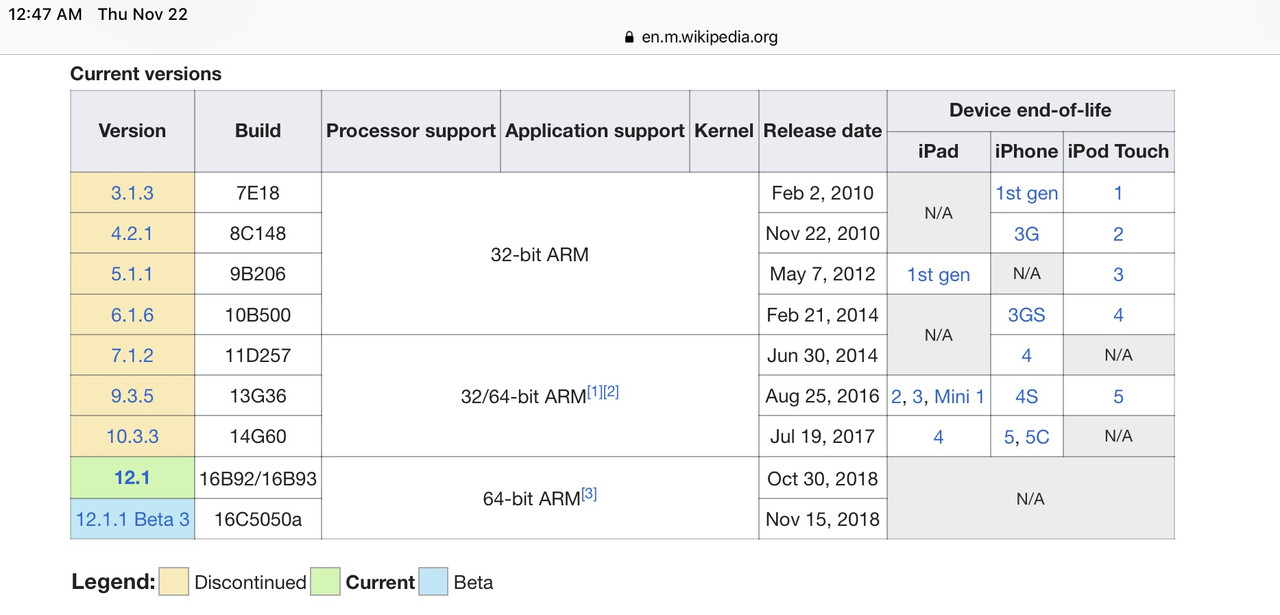This screenshot has width=1280, height=615.
Task: Open the iPhone 1st gen link
Action: tap(1026, 193)
